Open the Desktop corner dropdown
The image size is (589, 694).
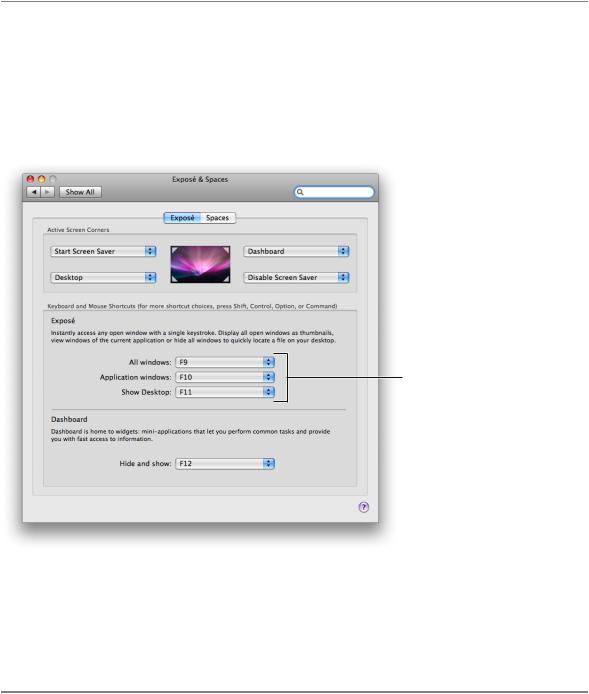(x=103, y=278)
